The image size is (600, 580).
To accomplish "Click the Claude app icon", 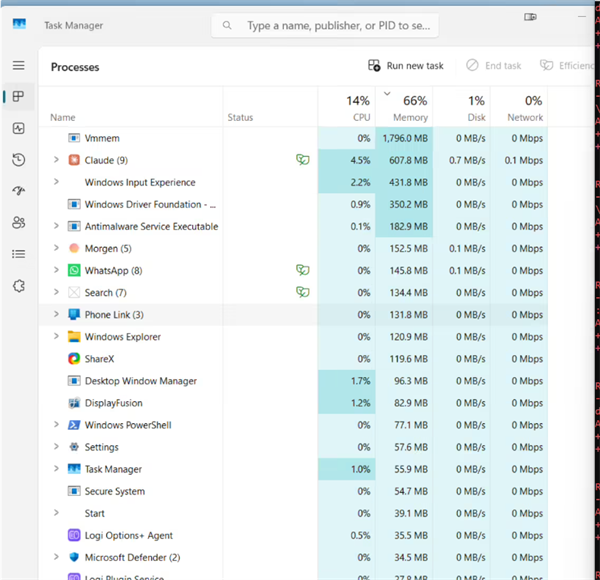I will [74, 160].
